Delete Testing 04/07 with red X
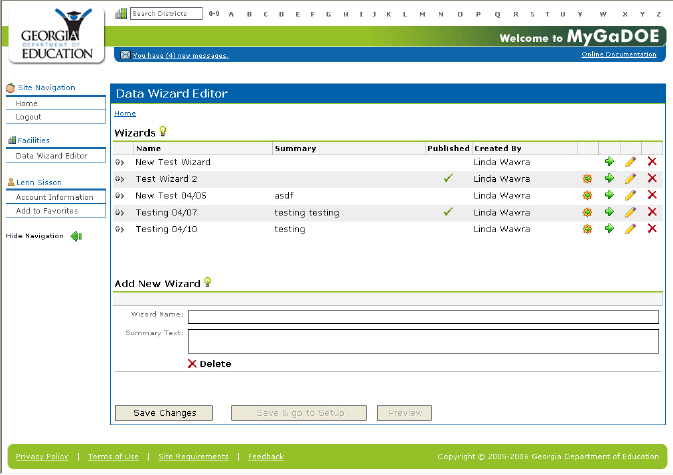Screen dimensions: 673x475 pos(652,212)
